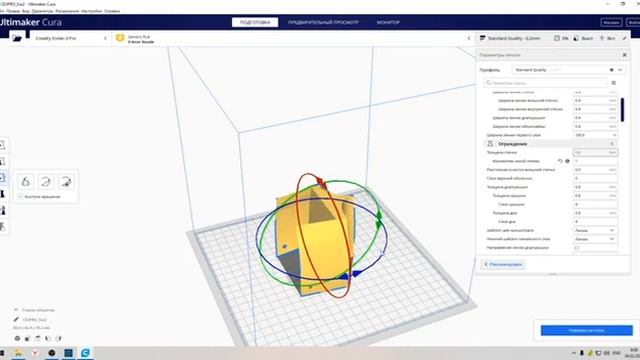Show hidden tray icons chevron

[573, 353]
